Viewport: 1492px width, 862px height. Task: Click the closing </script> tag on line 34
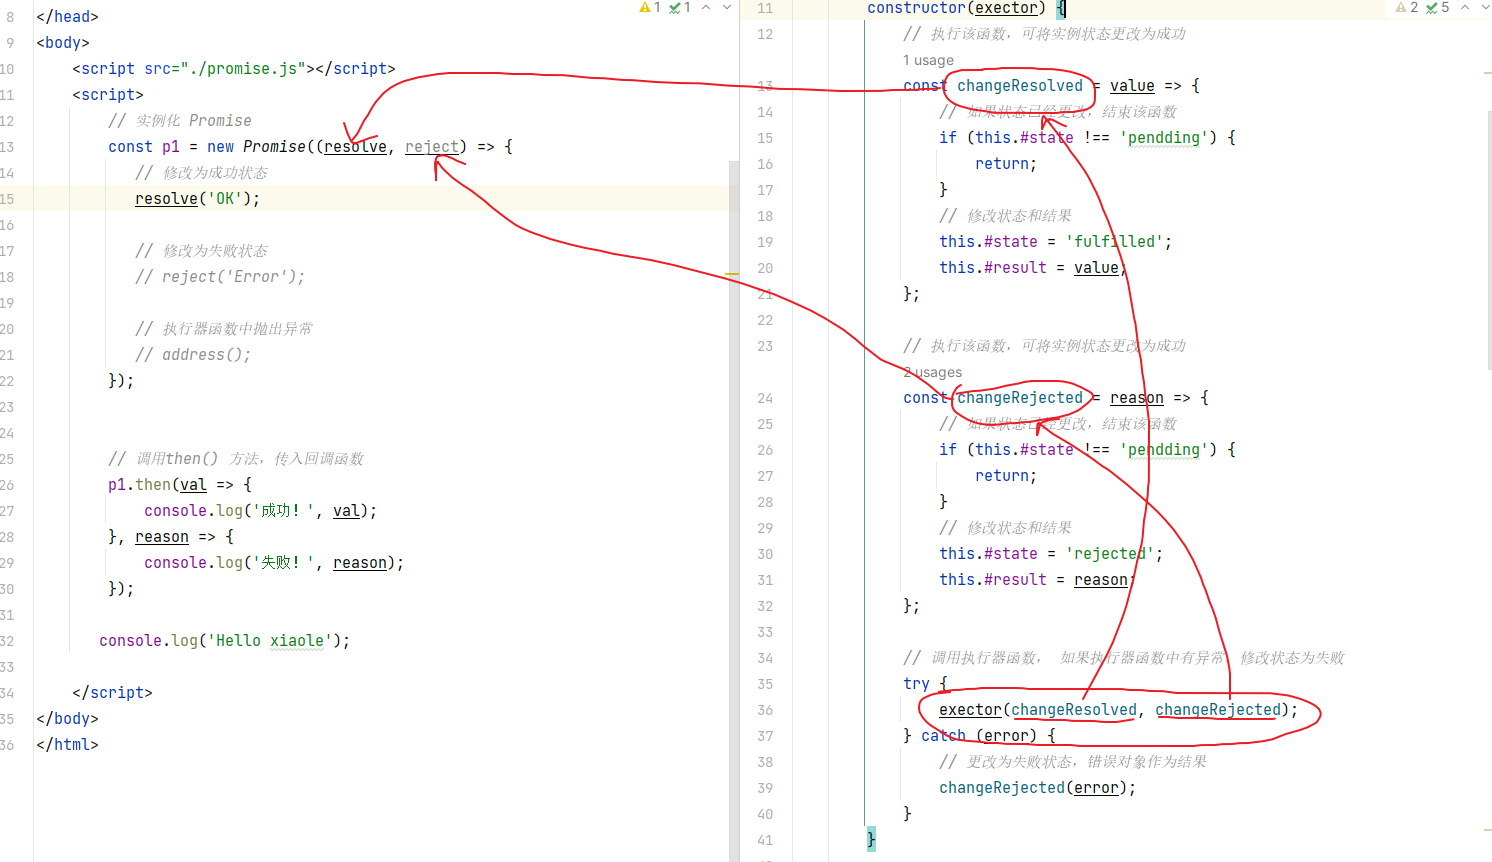(112, 693)
